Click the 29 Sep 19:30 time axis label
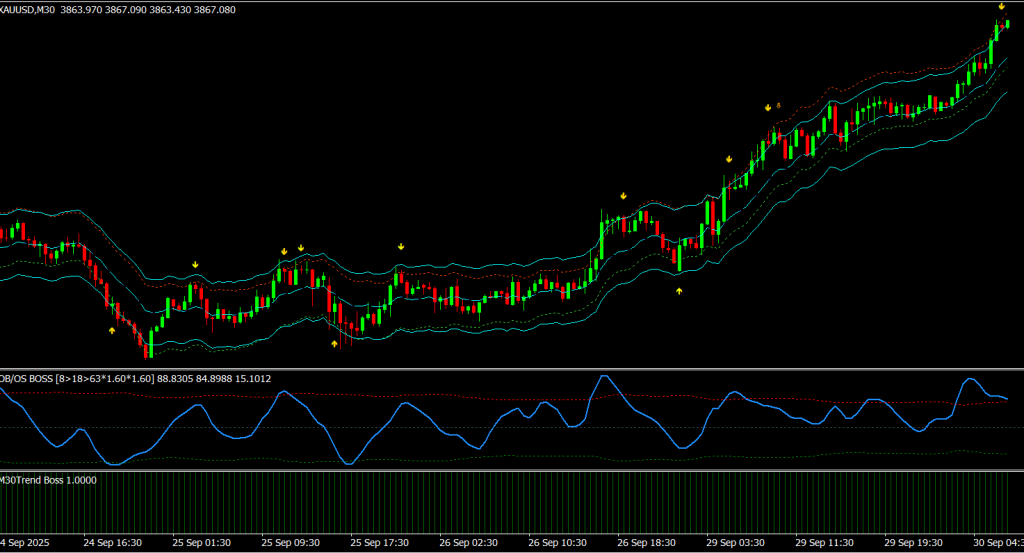Viewport: 1024px width, 553px height. click(x=915, y=542)
